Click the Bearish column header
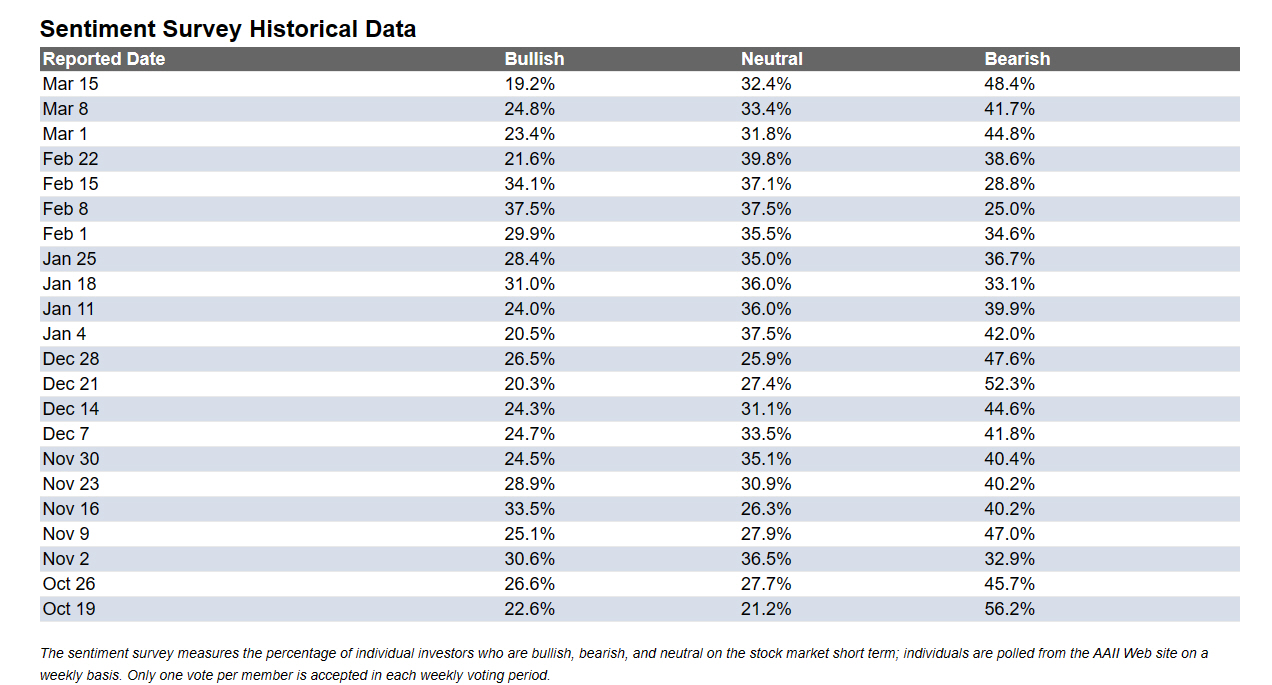This screenshot has height=685, width=1272. tap(1017, 59)
